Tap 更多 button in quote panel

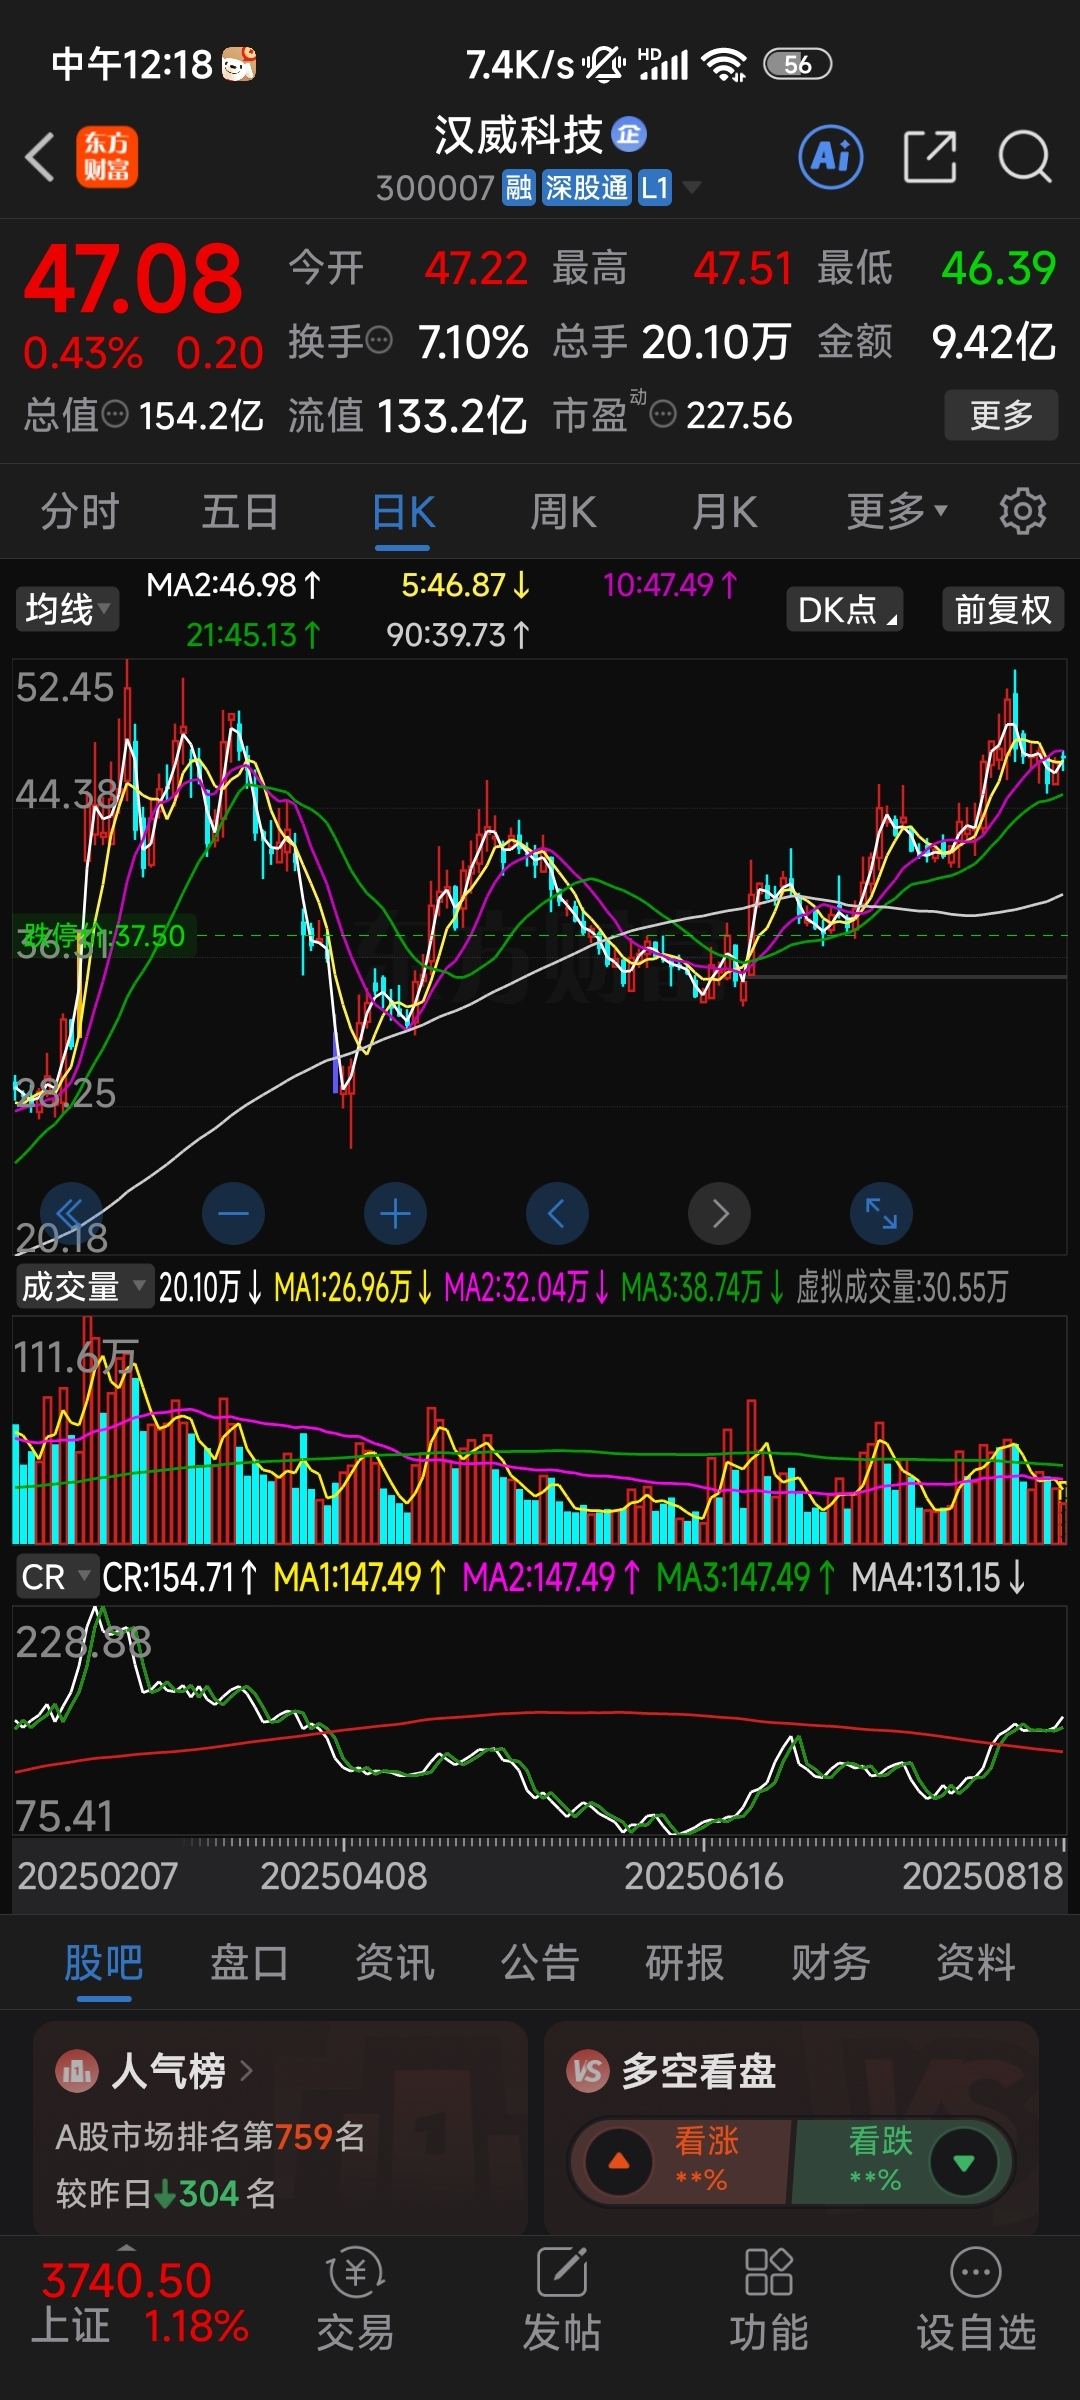click(x=1001, y=414)
